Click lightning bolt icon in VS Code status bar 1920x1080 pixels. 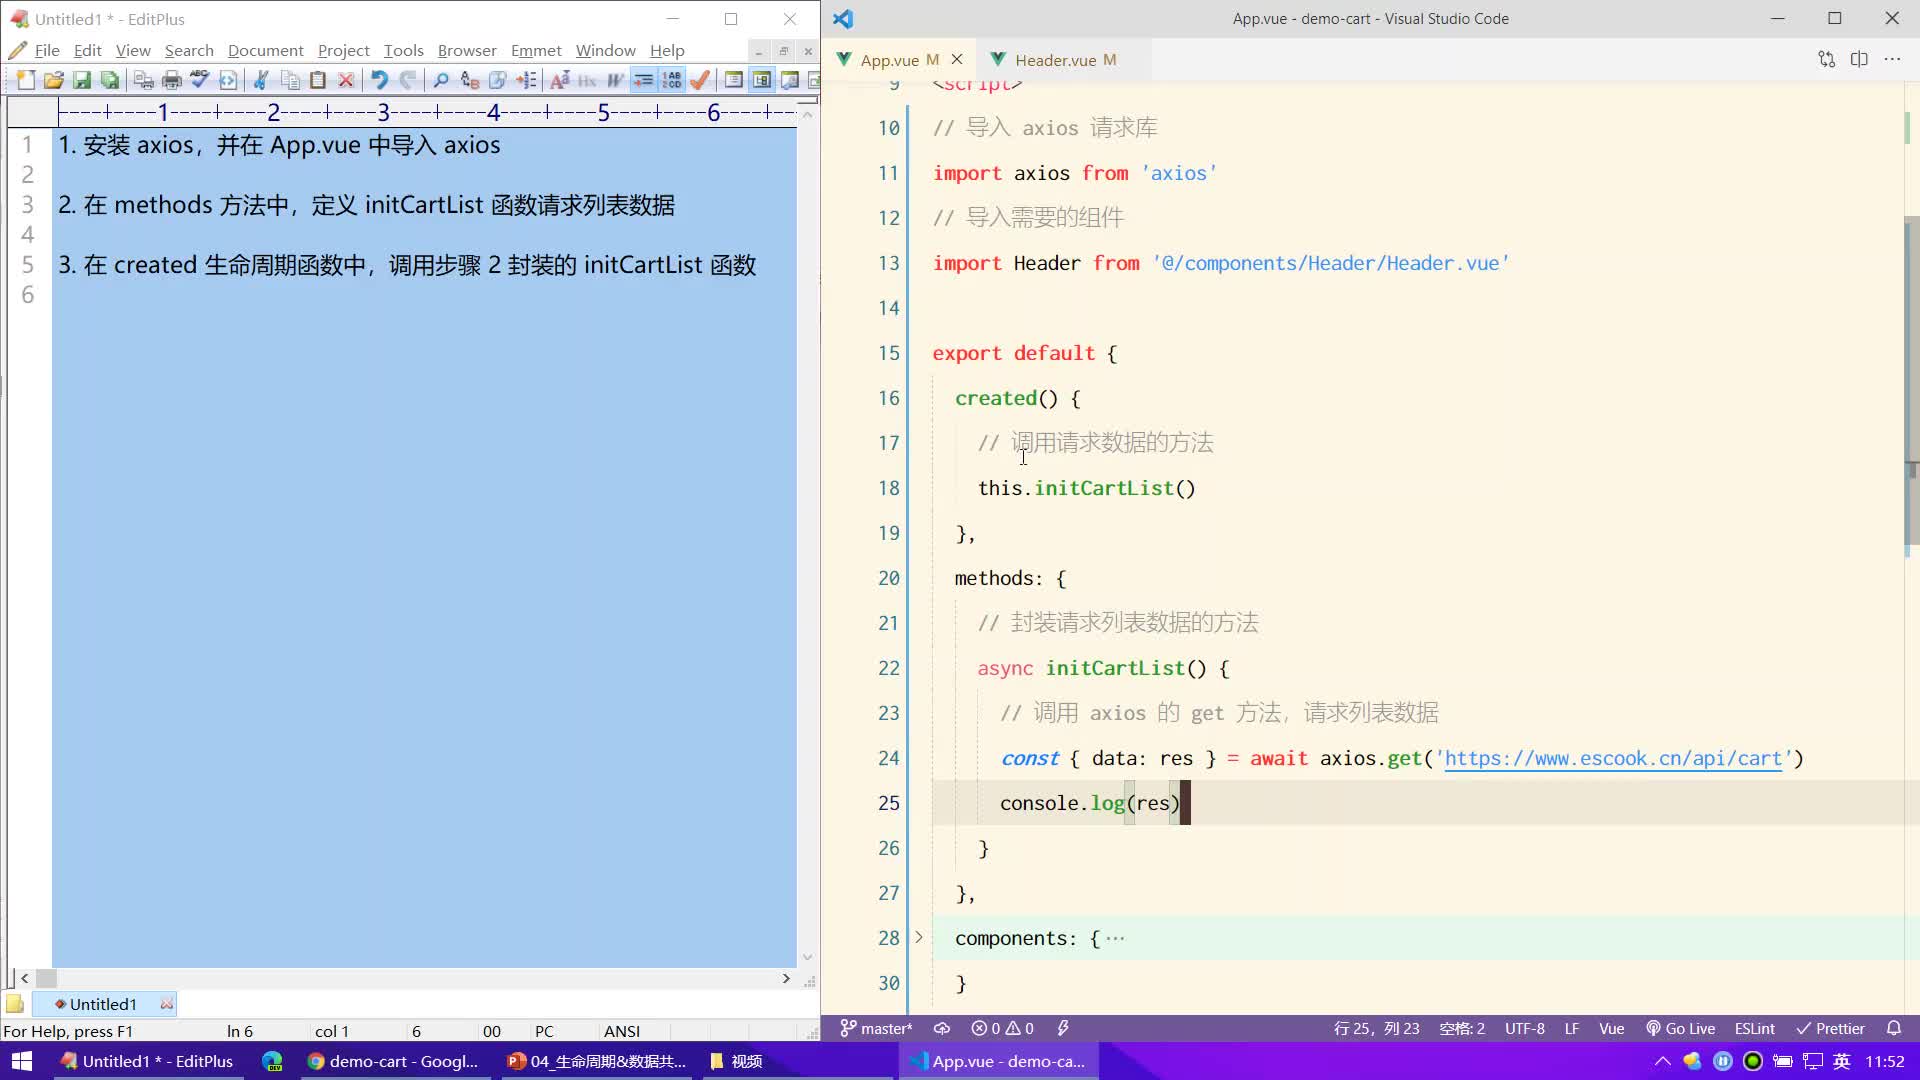(1063, 1028)
